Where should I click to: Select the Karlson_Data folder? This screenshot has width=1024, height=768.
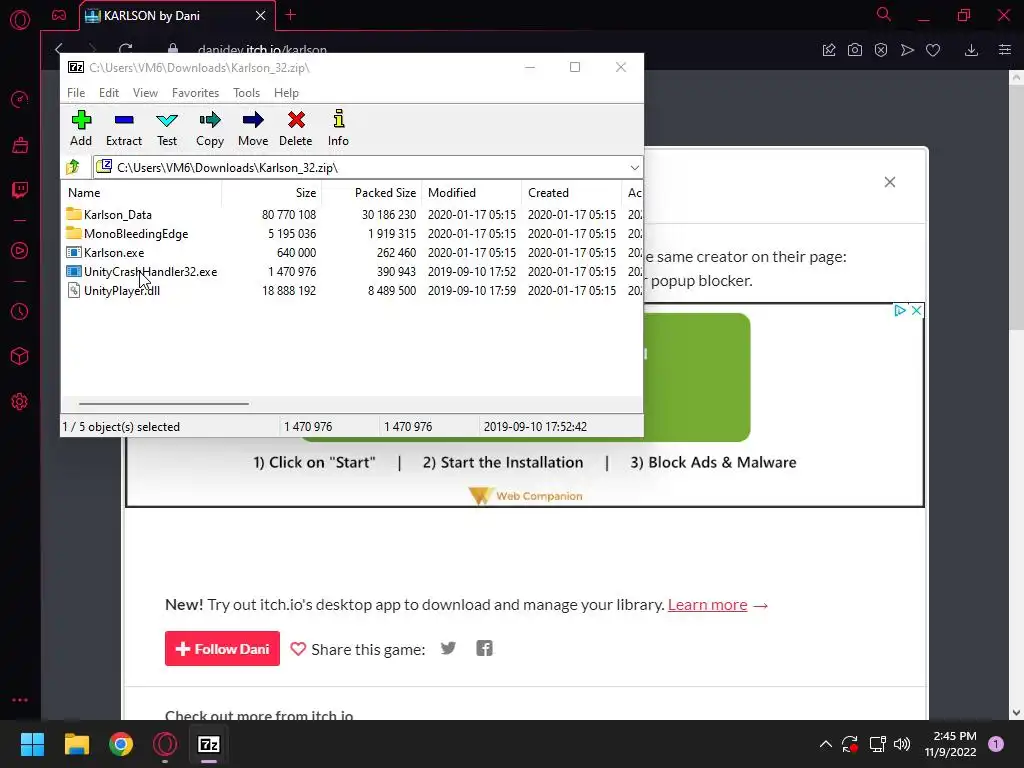118,214
